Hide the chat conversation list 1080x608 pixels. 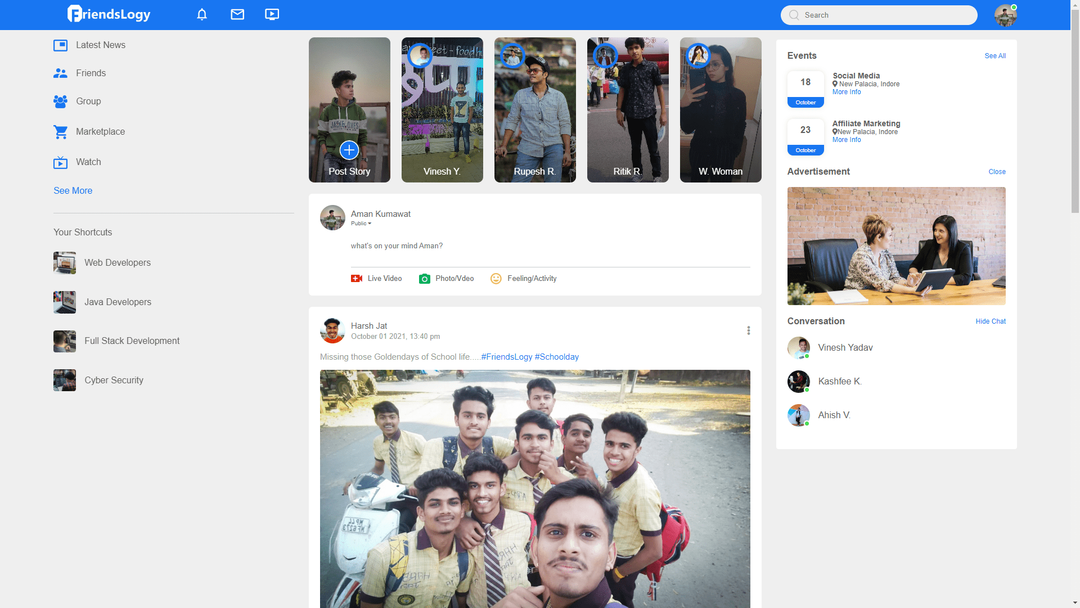coord(990,321)
